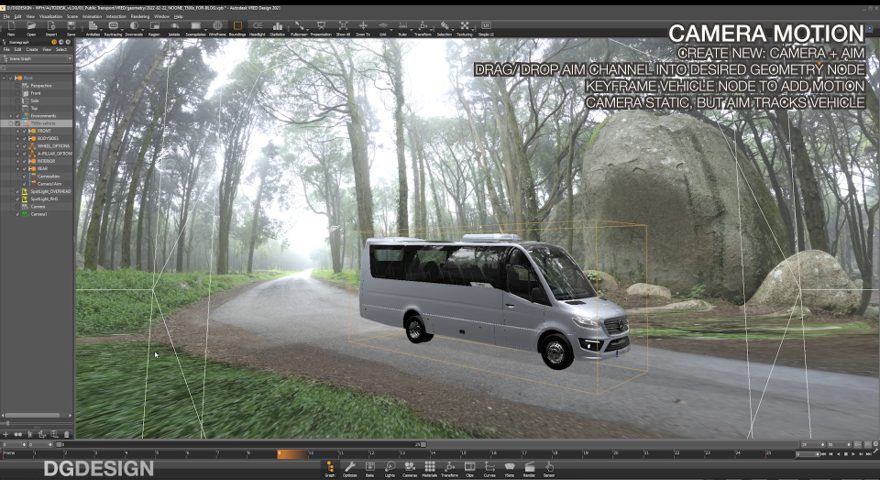This screenshot has height=480, width=880.
Task: Open the Cameras module icon
Action: coord(409,468)
